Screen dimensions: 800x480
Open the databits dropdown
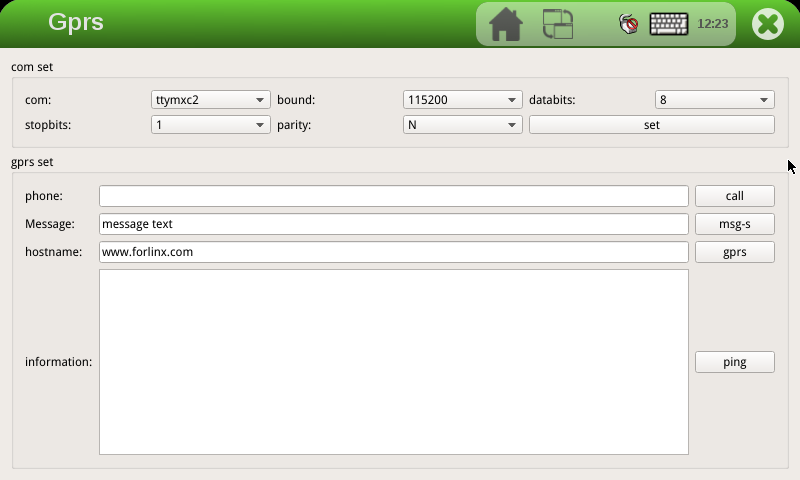click(715, 100)
